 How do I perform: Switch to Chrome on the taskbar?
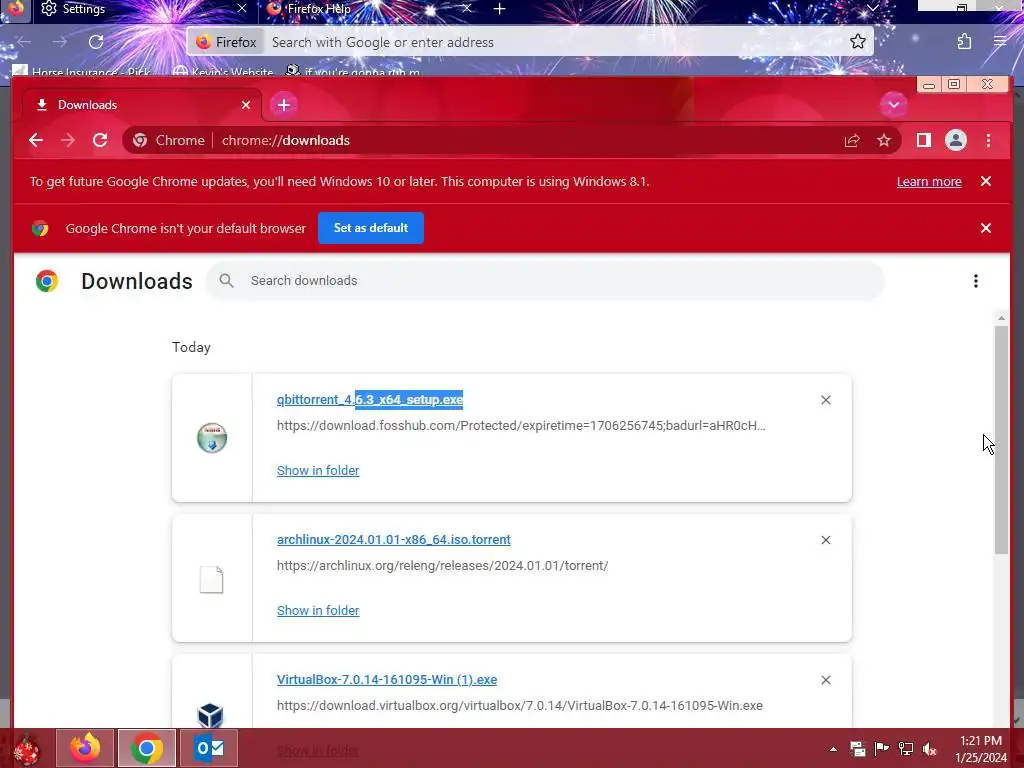146,748
